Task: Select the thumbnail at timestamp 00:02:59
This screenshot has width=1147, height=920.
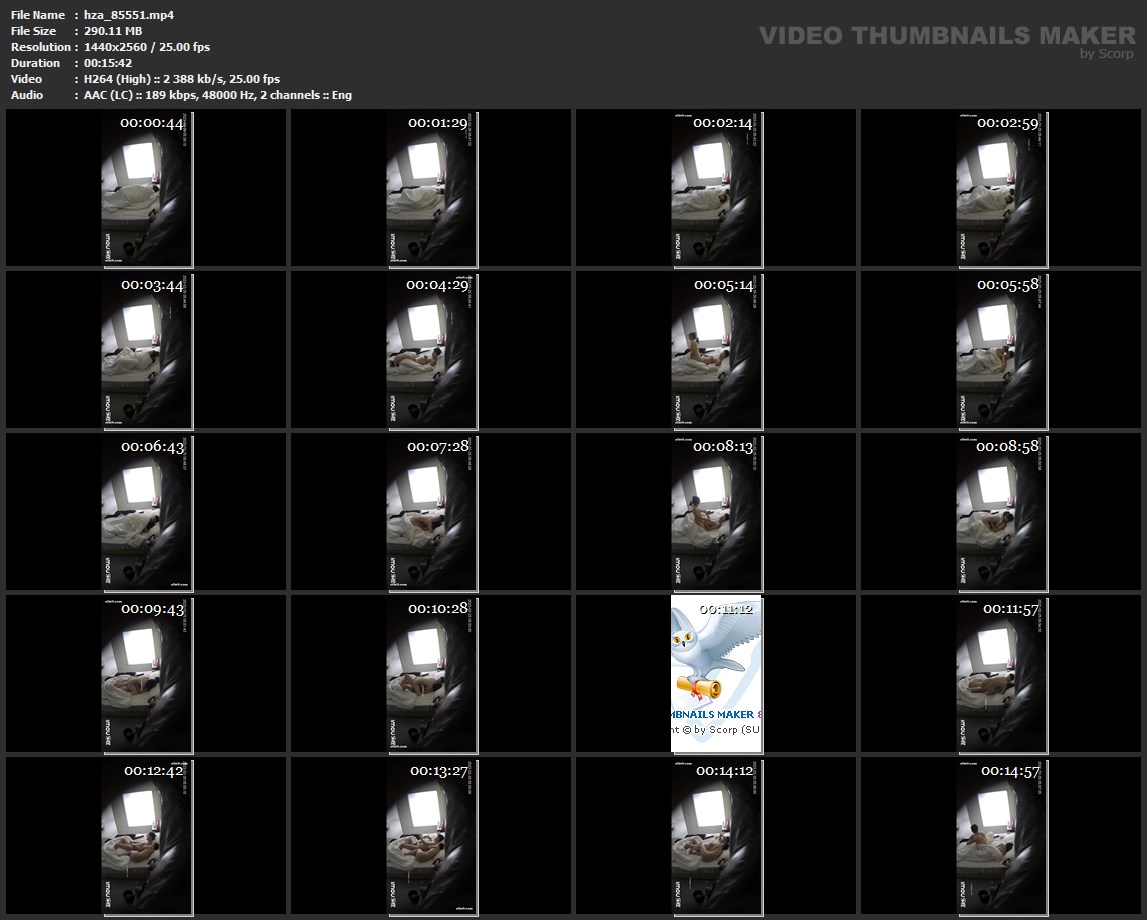Action: (x=1001, y=188)
